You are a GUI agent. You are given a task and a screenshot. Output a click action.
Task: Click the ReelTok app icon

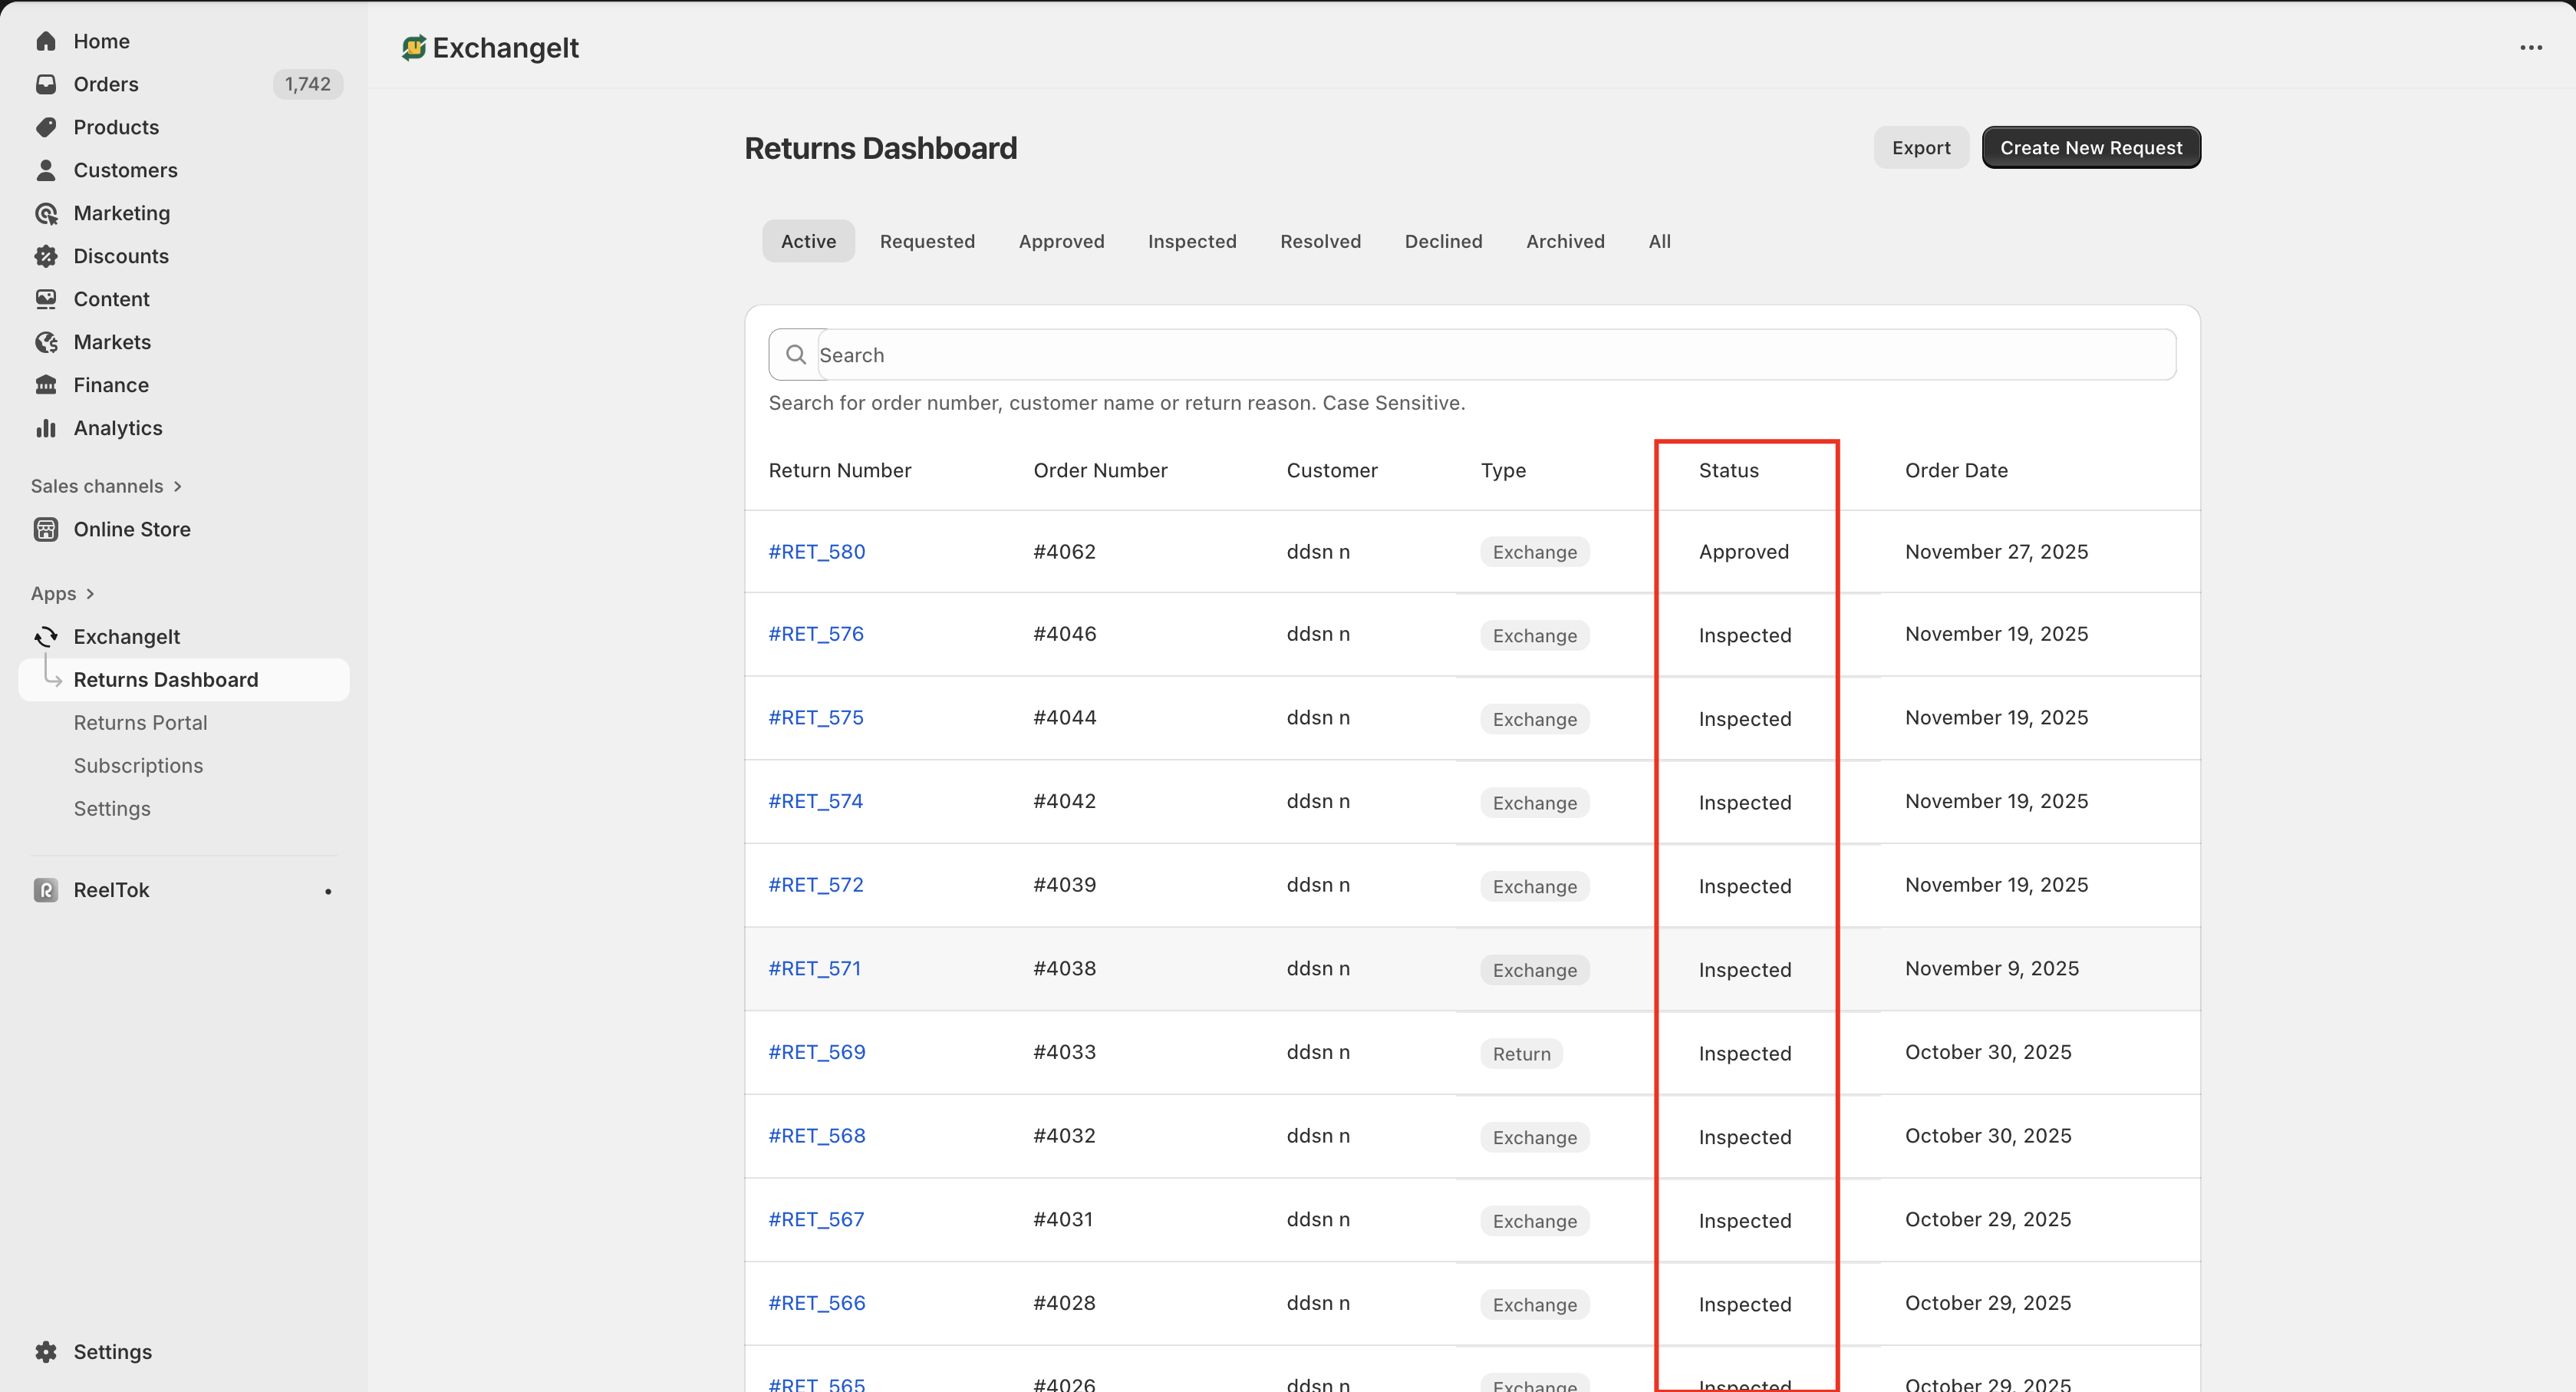(46, 890)
